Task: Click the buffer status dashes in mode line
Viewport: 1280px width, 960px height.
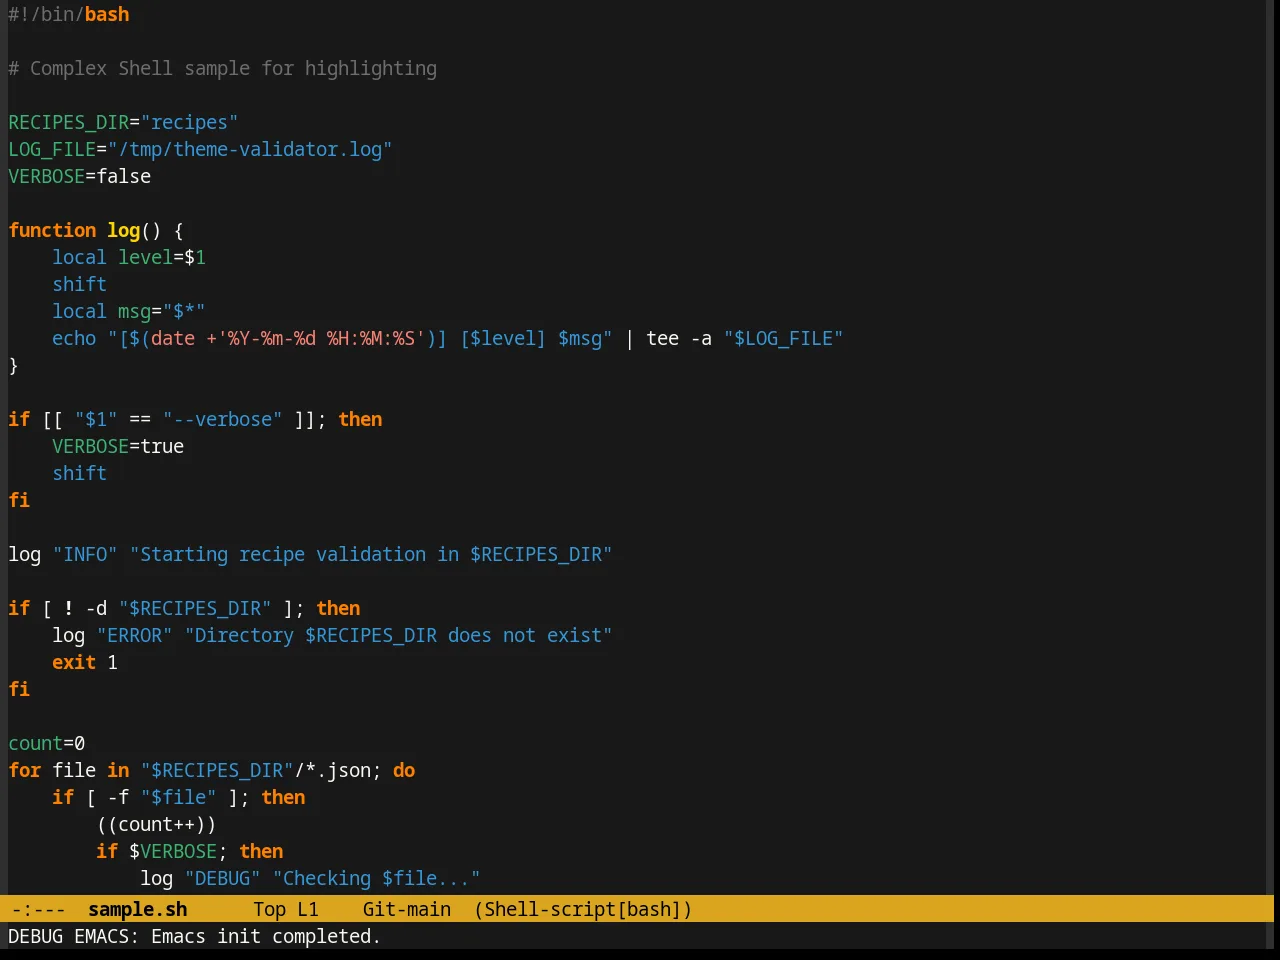Action: pyautogui.click(x=38, y=909)
